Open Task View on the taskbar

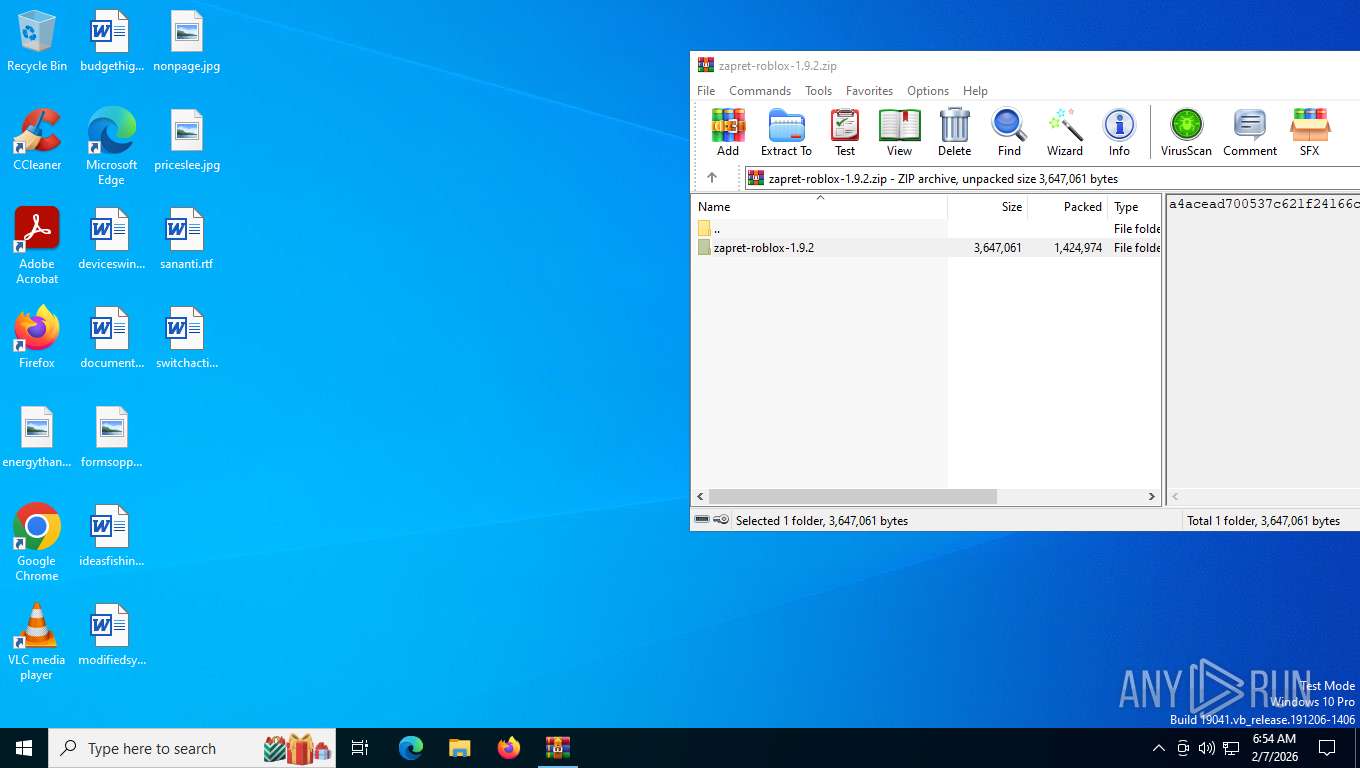(360, 748)
